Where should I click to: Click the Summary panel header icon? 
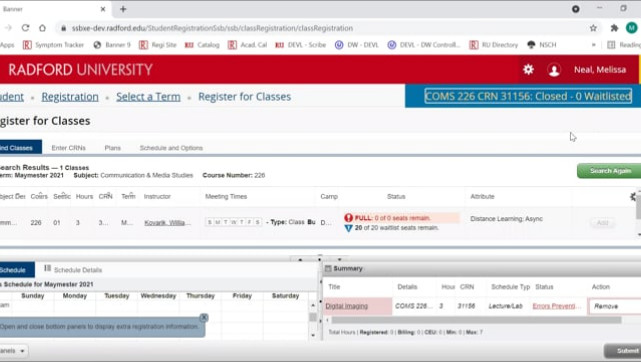tap(328, 268)
